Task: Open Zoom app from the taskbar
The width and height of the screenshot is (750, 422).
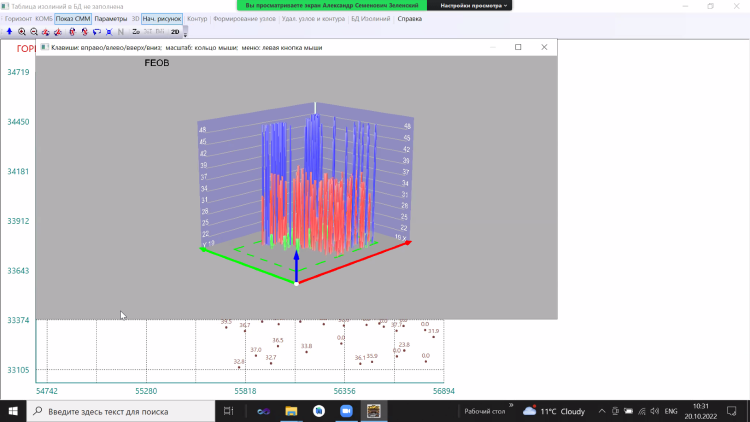Action: [346, 411]
